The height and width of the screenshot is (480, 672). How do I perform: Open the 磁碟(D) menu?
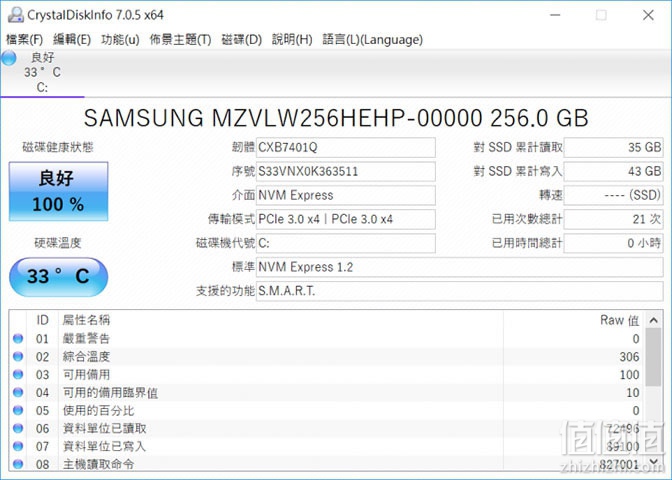pyautogui.click(x=242, y=39)
